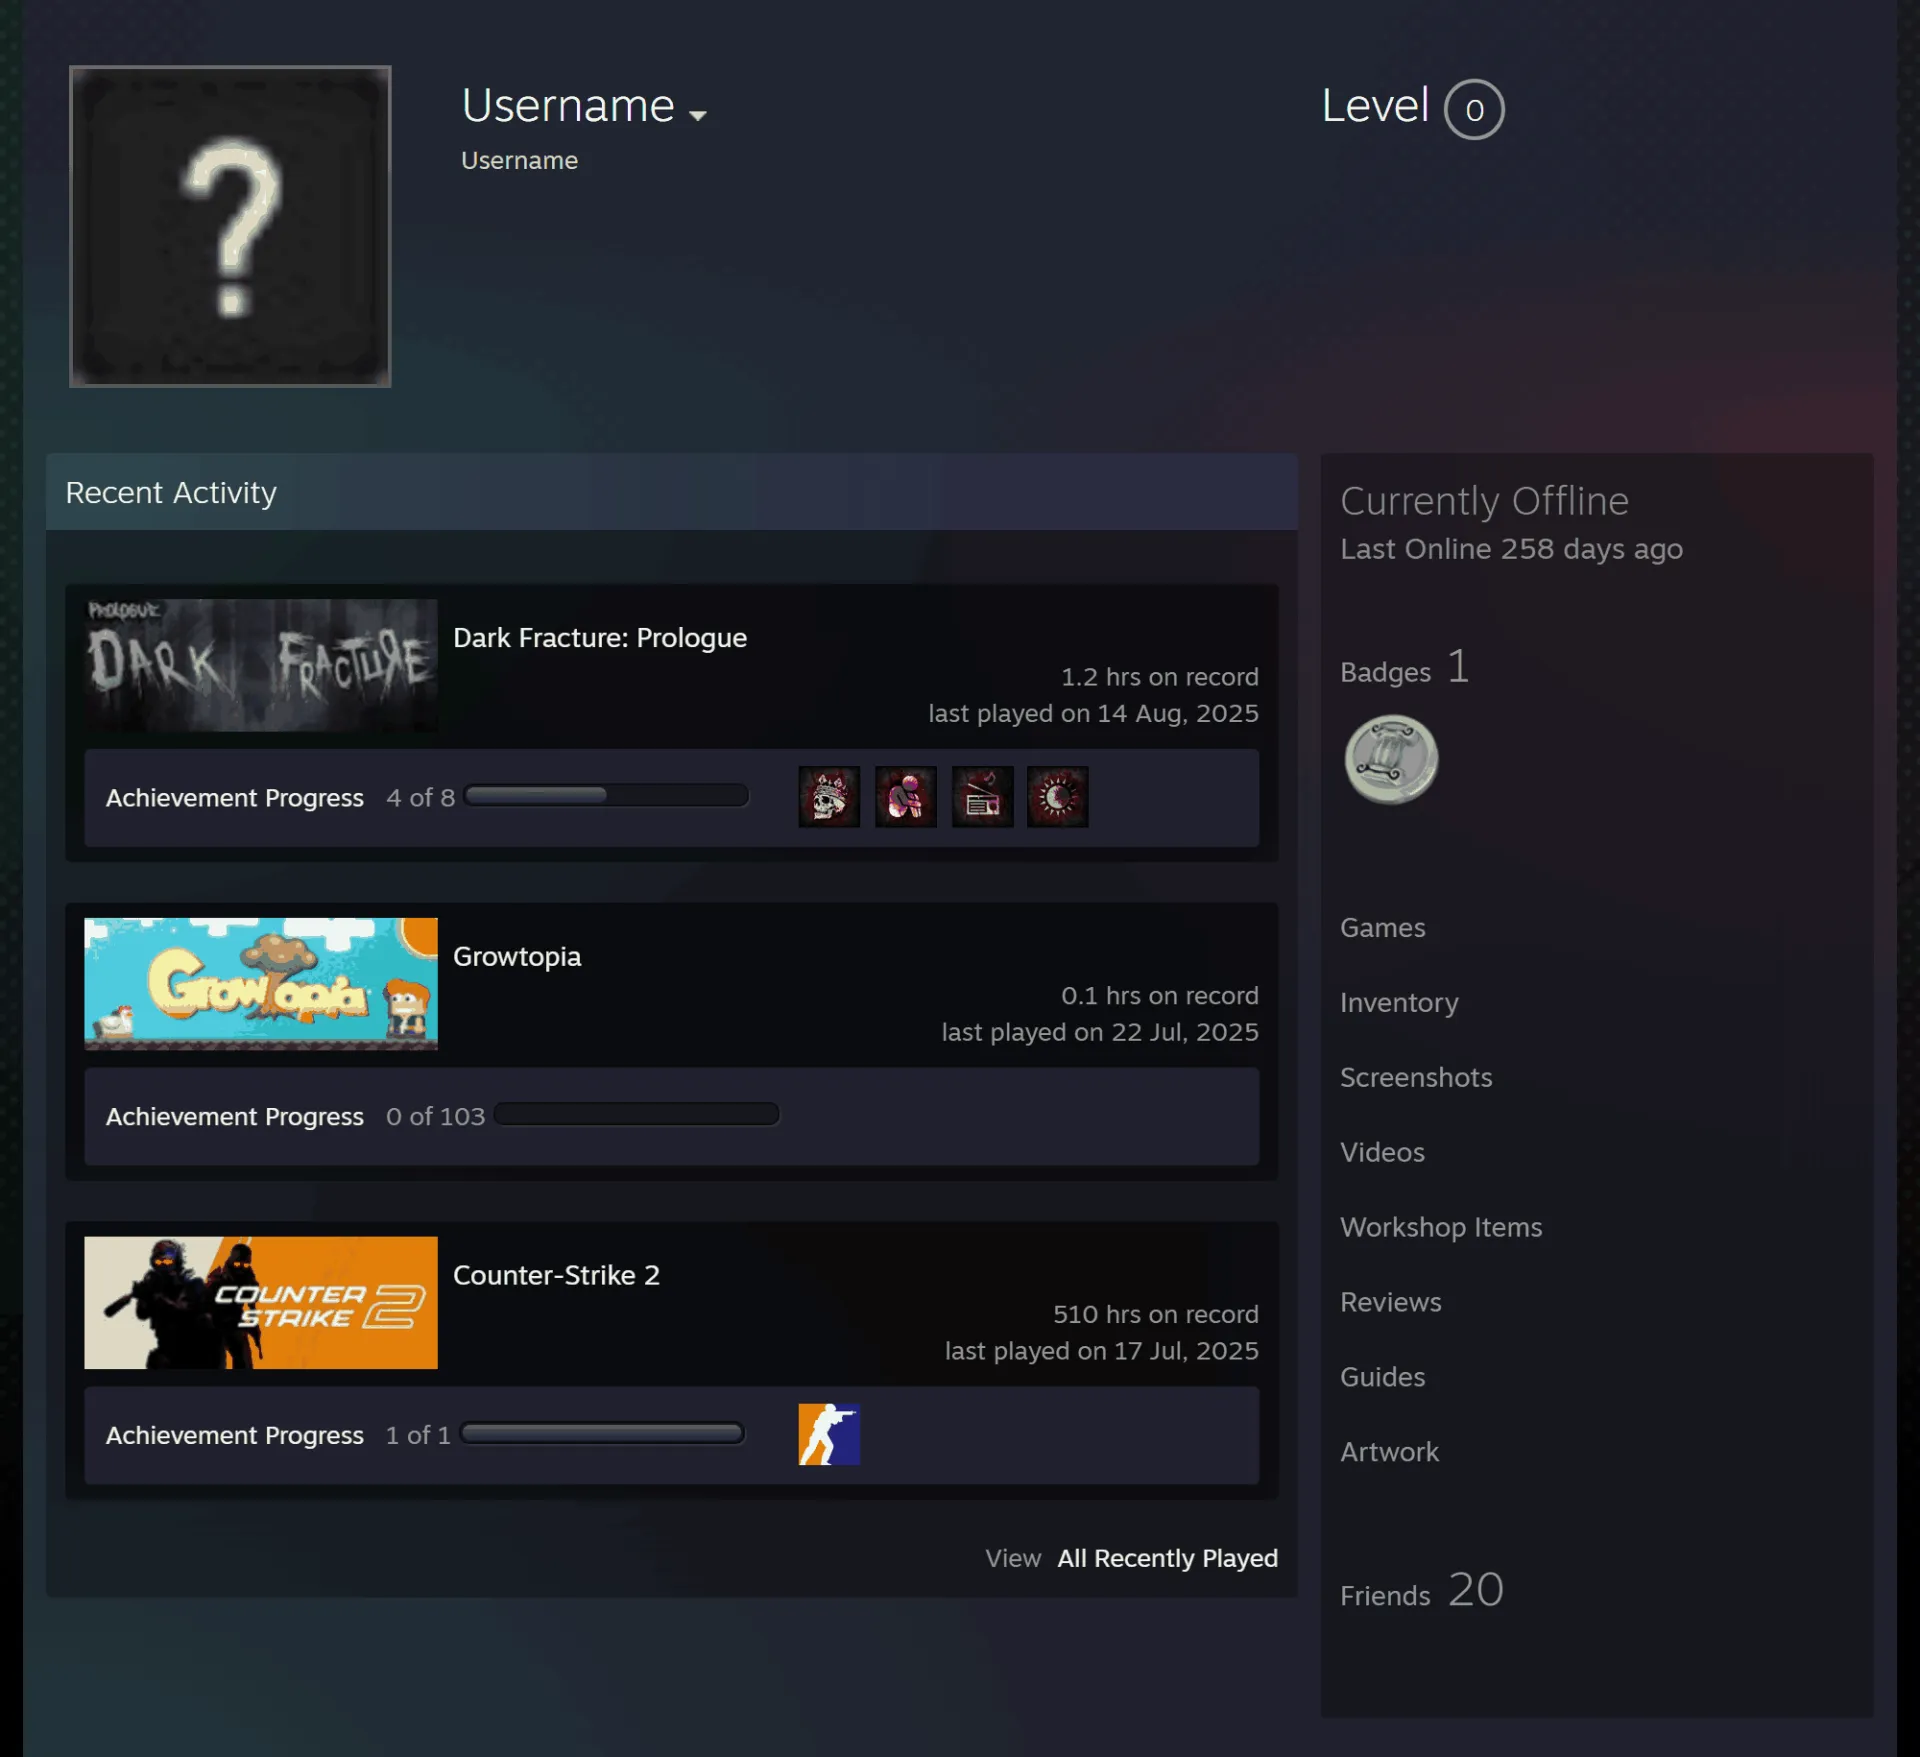
Task: View the Counter-Strike 2 achievement icon
Action: click(828, 1434)
